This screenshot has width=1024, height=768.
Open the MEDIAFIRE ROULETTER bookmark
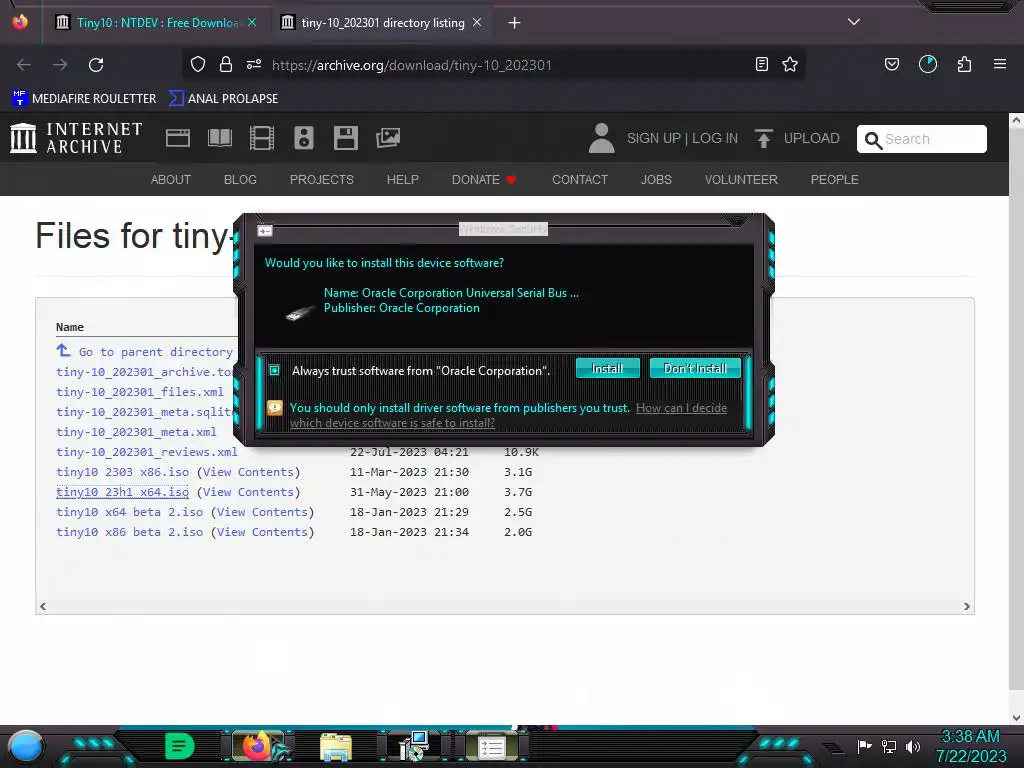(x=84, y=99)
